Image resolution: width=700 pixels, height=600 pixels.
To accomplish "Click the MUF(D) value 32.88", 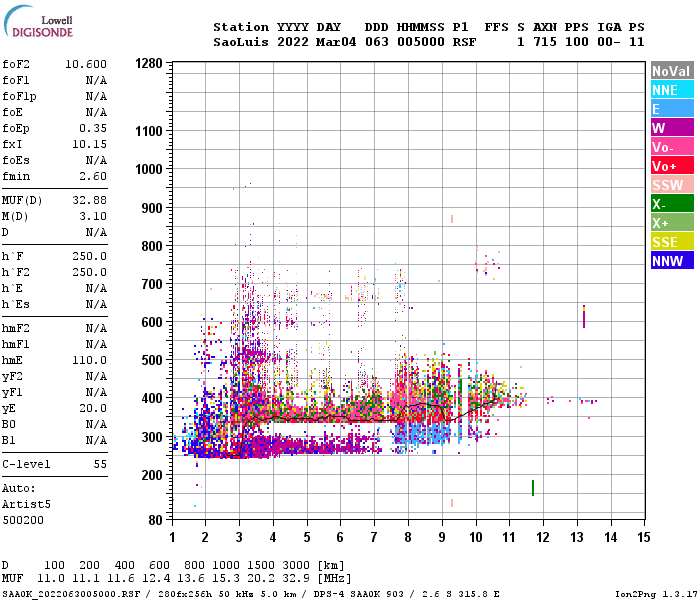I will (x=89, y=200).
